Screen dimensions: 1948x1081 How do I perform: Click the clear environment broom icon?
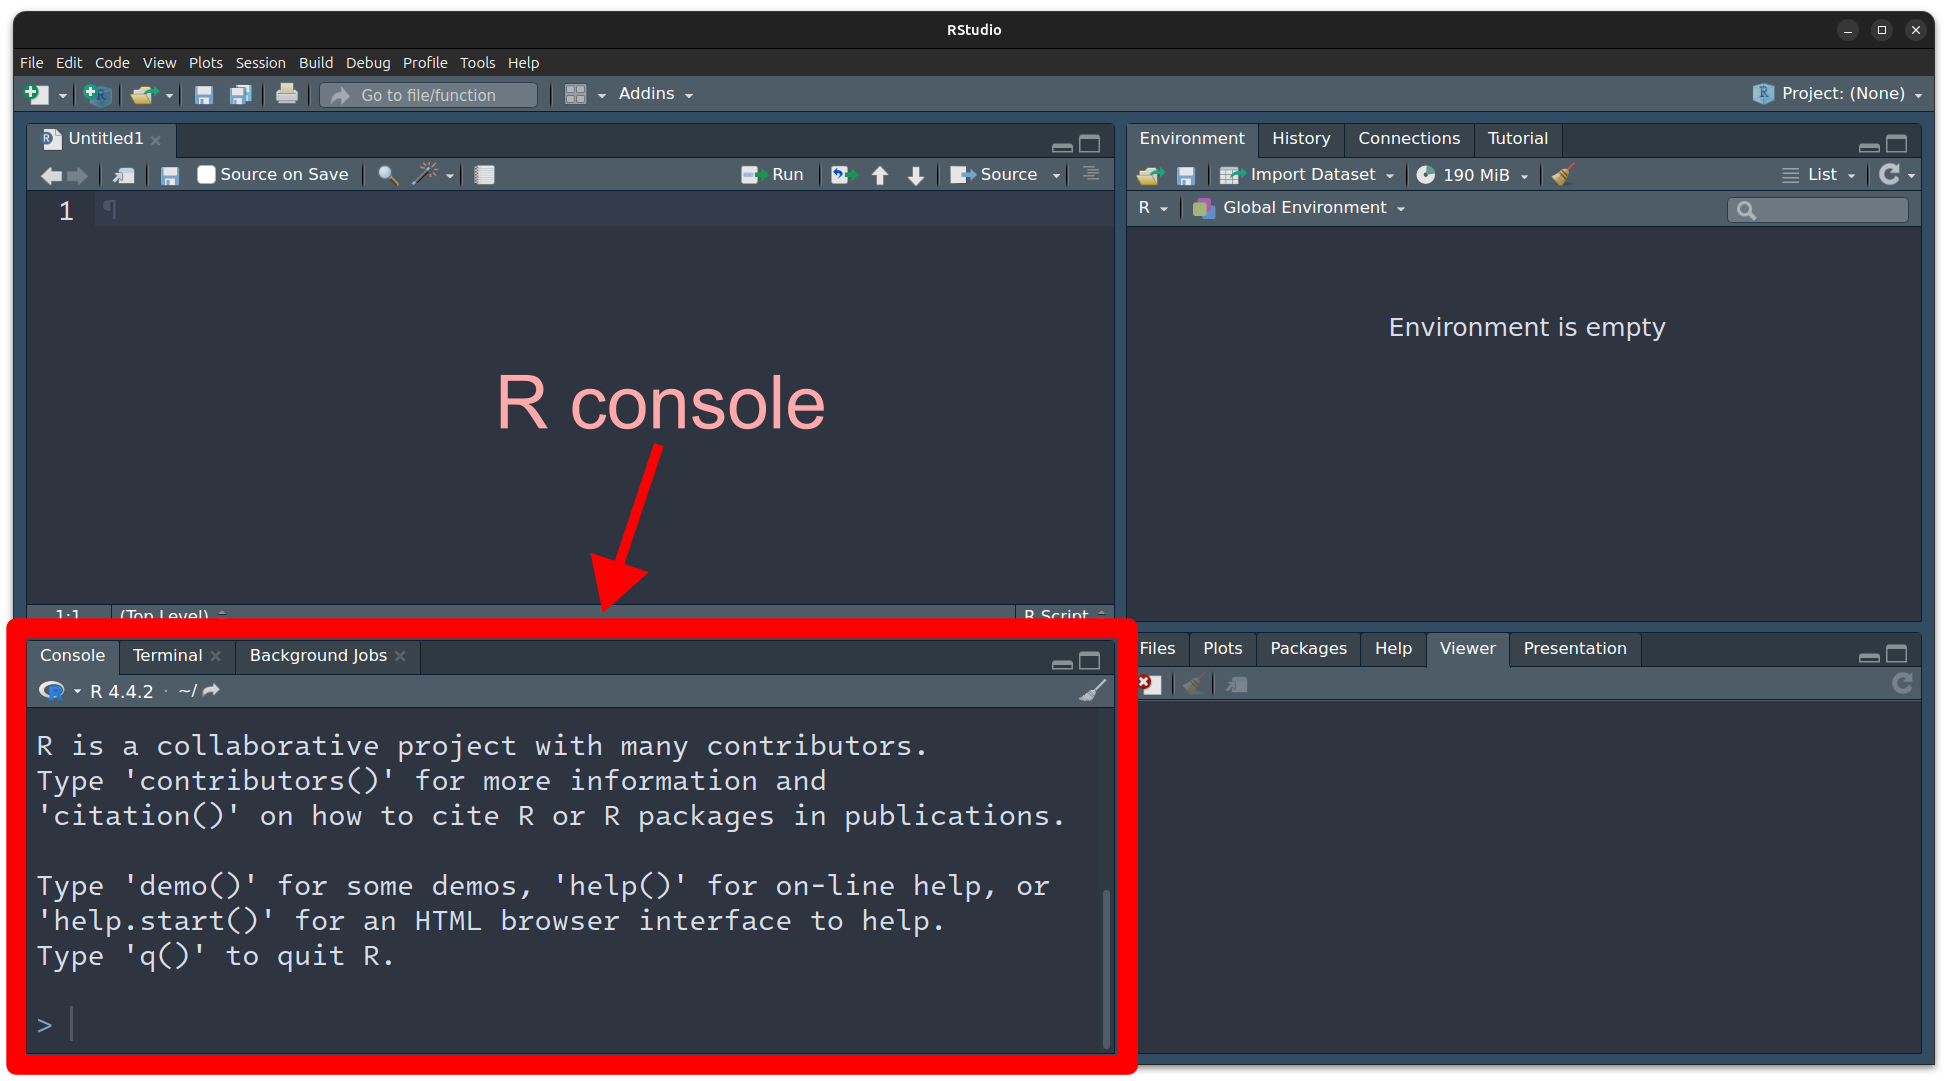pyautogui.click(x=1563, y=175)
